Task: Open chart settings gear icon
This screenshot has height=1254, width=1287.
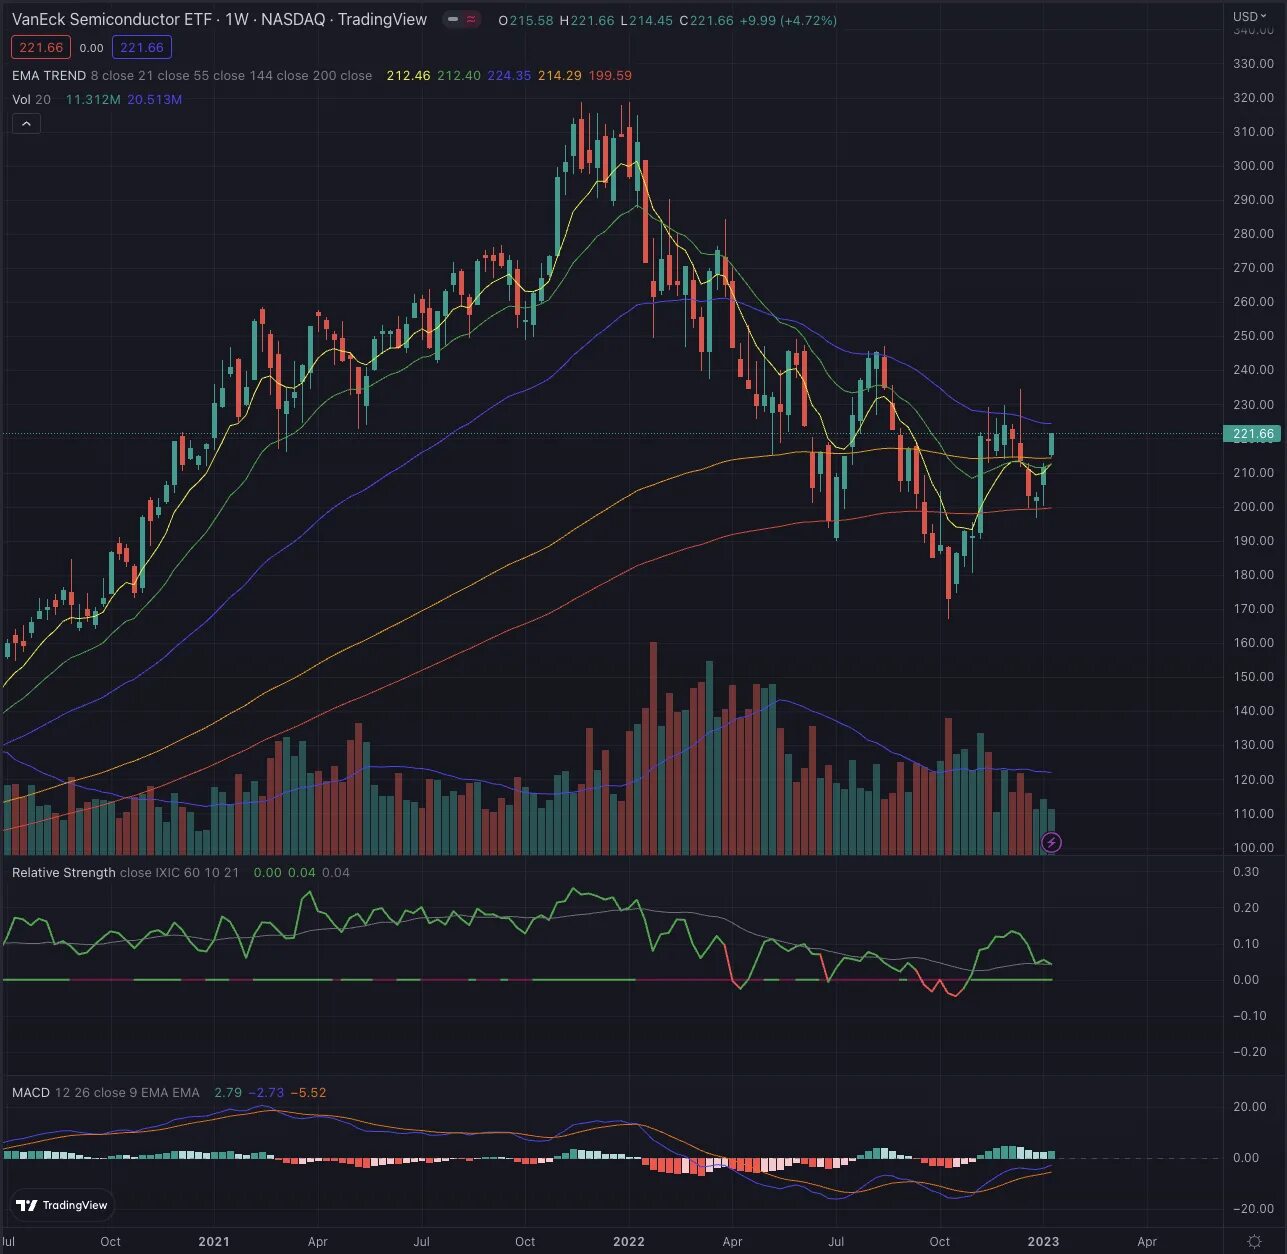Action: click(x=1255, y=1241)
